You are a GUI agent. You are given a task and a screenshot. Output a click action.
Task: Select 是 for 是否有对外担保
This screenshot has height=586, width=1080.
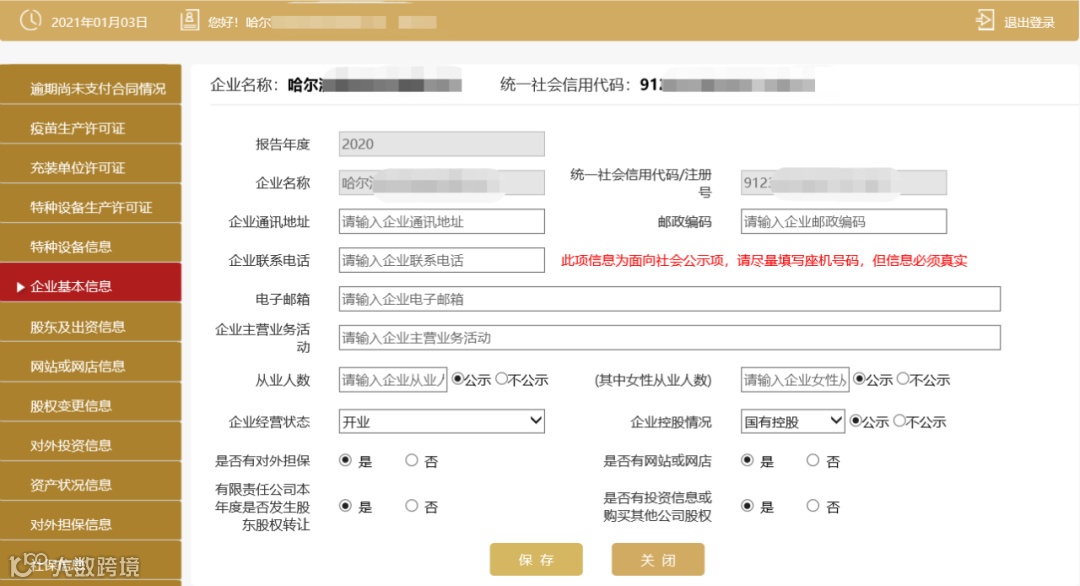345,460
